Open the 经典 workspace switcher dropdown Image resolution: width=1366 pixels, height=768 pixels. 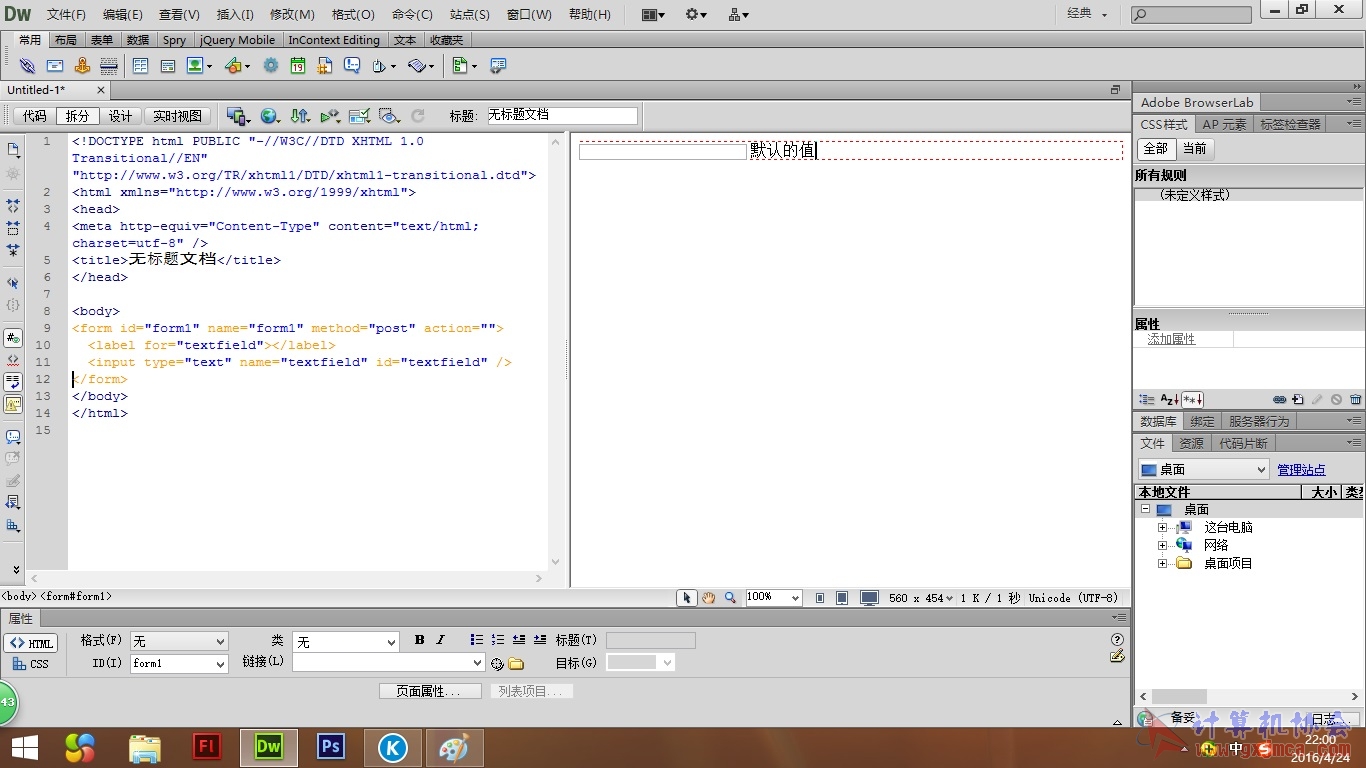(x=1087, y=14)
